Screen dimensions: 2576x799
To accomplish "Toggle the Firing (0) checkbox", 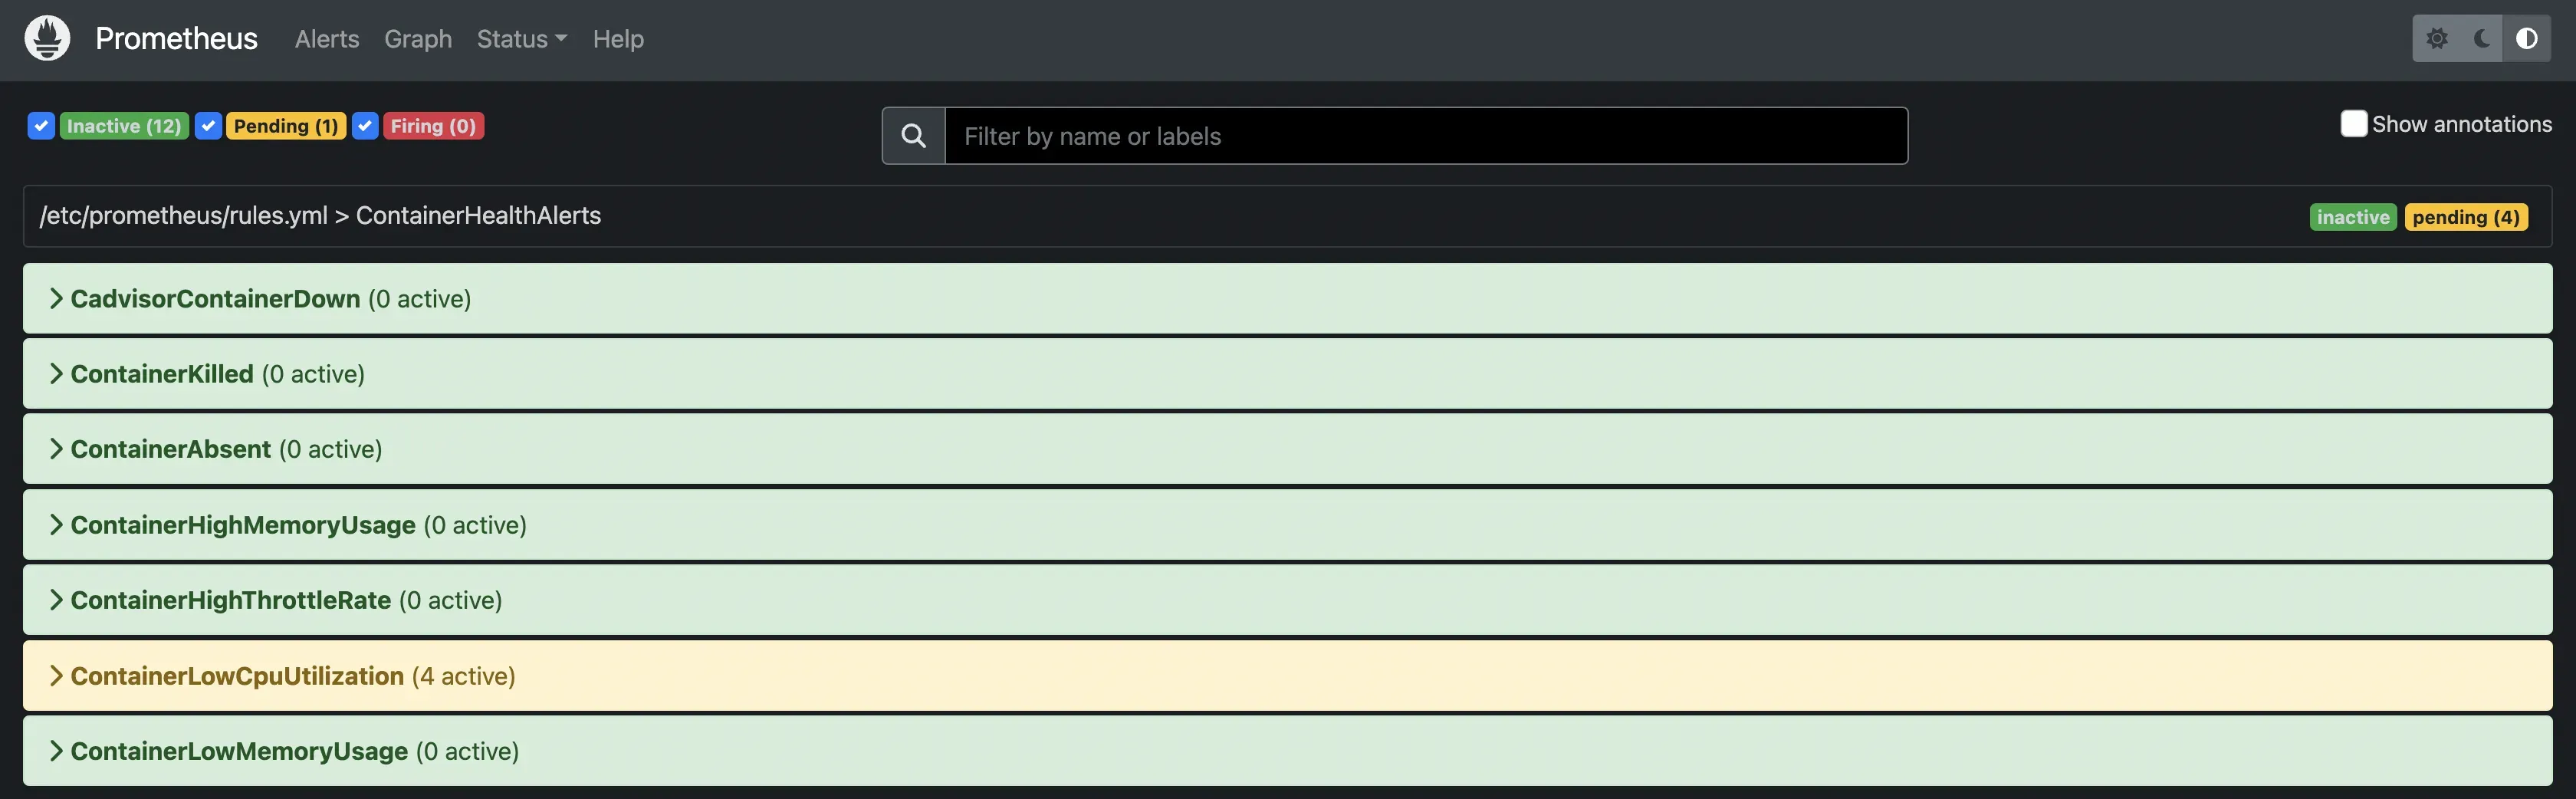I will (365, 126).
